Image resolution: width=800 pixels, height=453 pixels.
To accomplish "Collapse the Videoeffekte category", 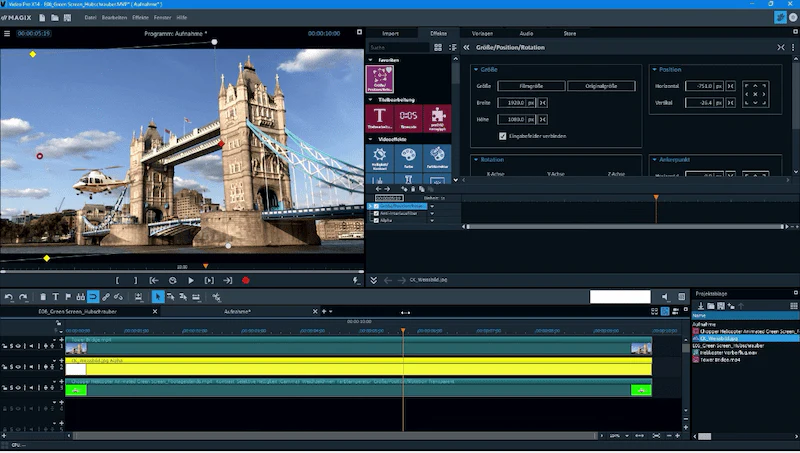I will [370, 139].
